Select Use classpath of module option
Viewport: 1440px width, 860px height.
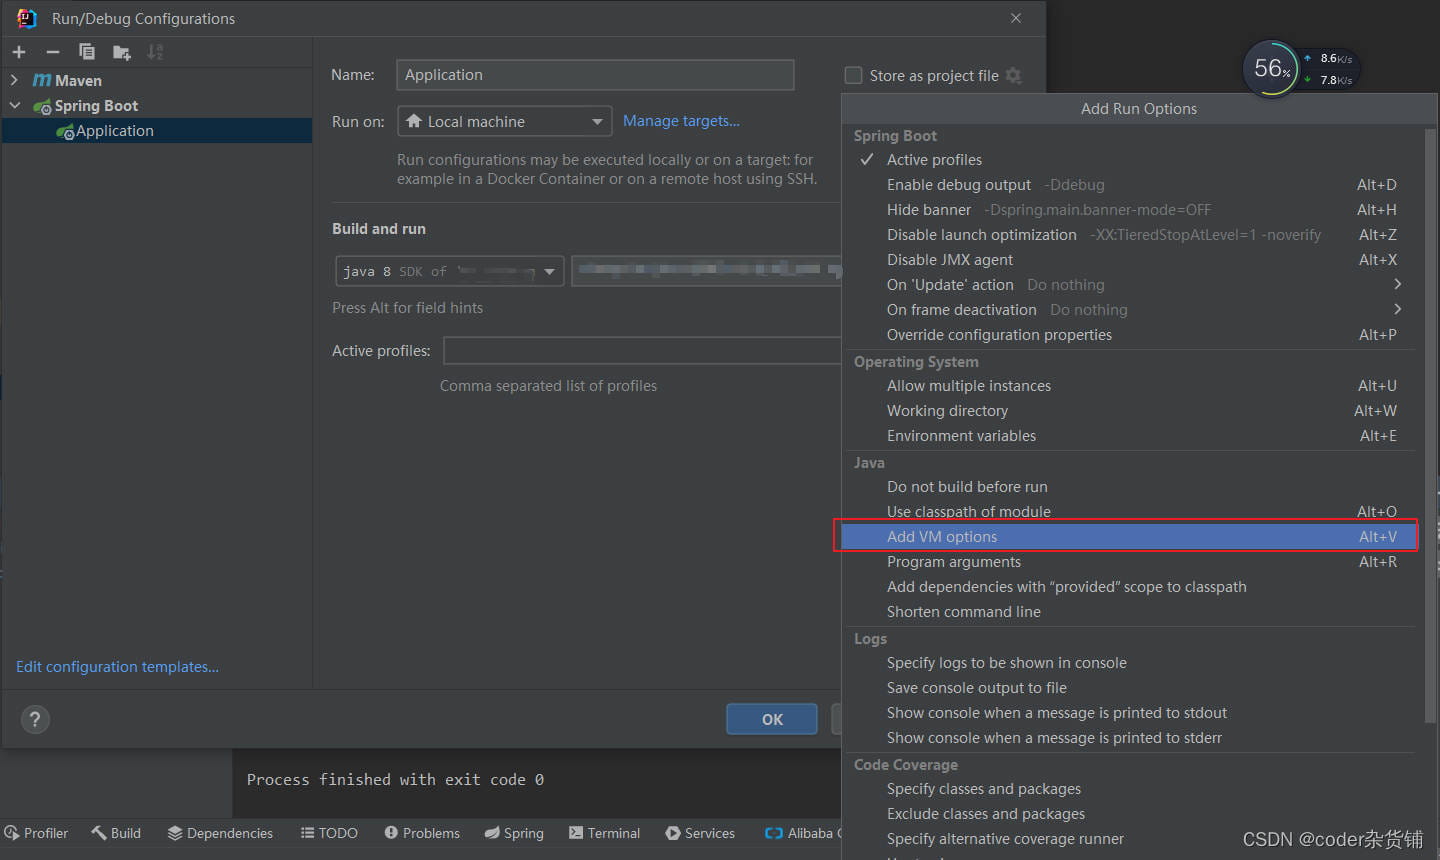[x=1128, y=512]
